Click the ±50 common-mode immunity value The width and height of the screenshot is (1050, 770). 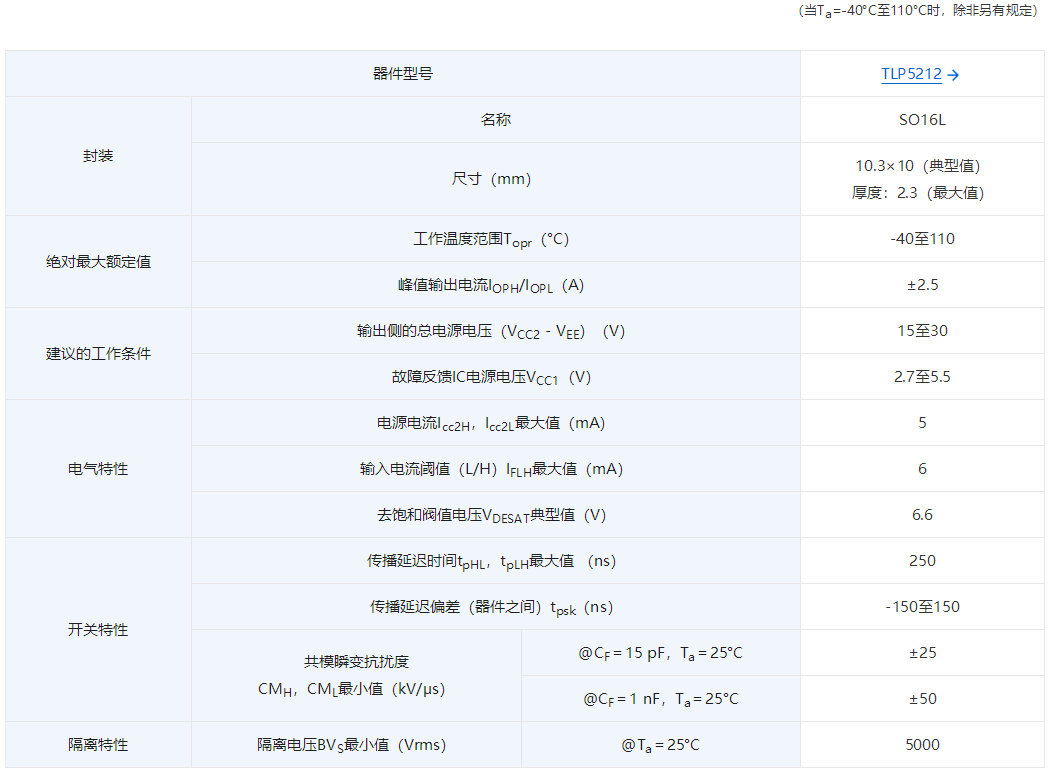pyautogui.click(x=921, y=699)
